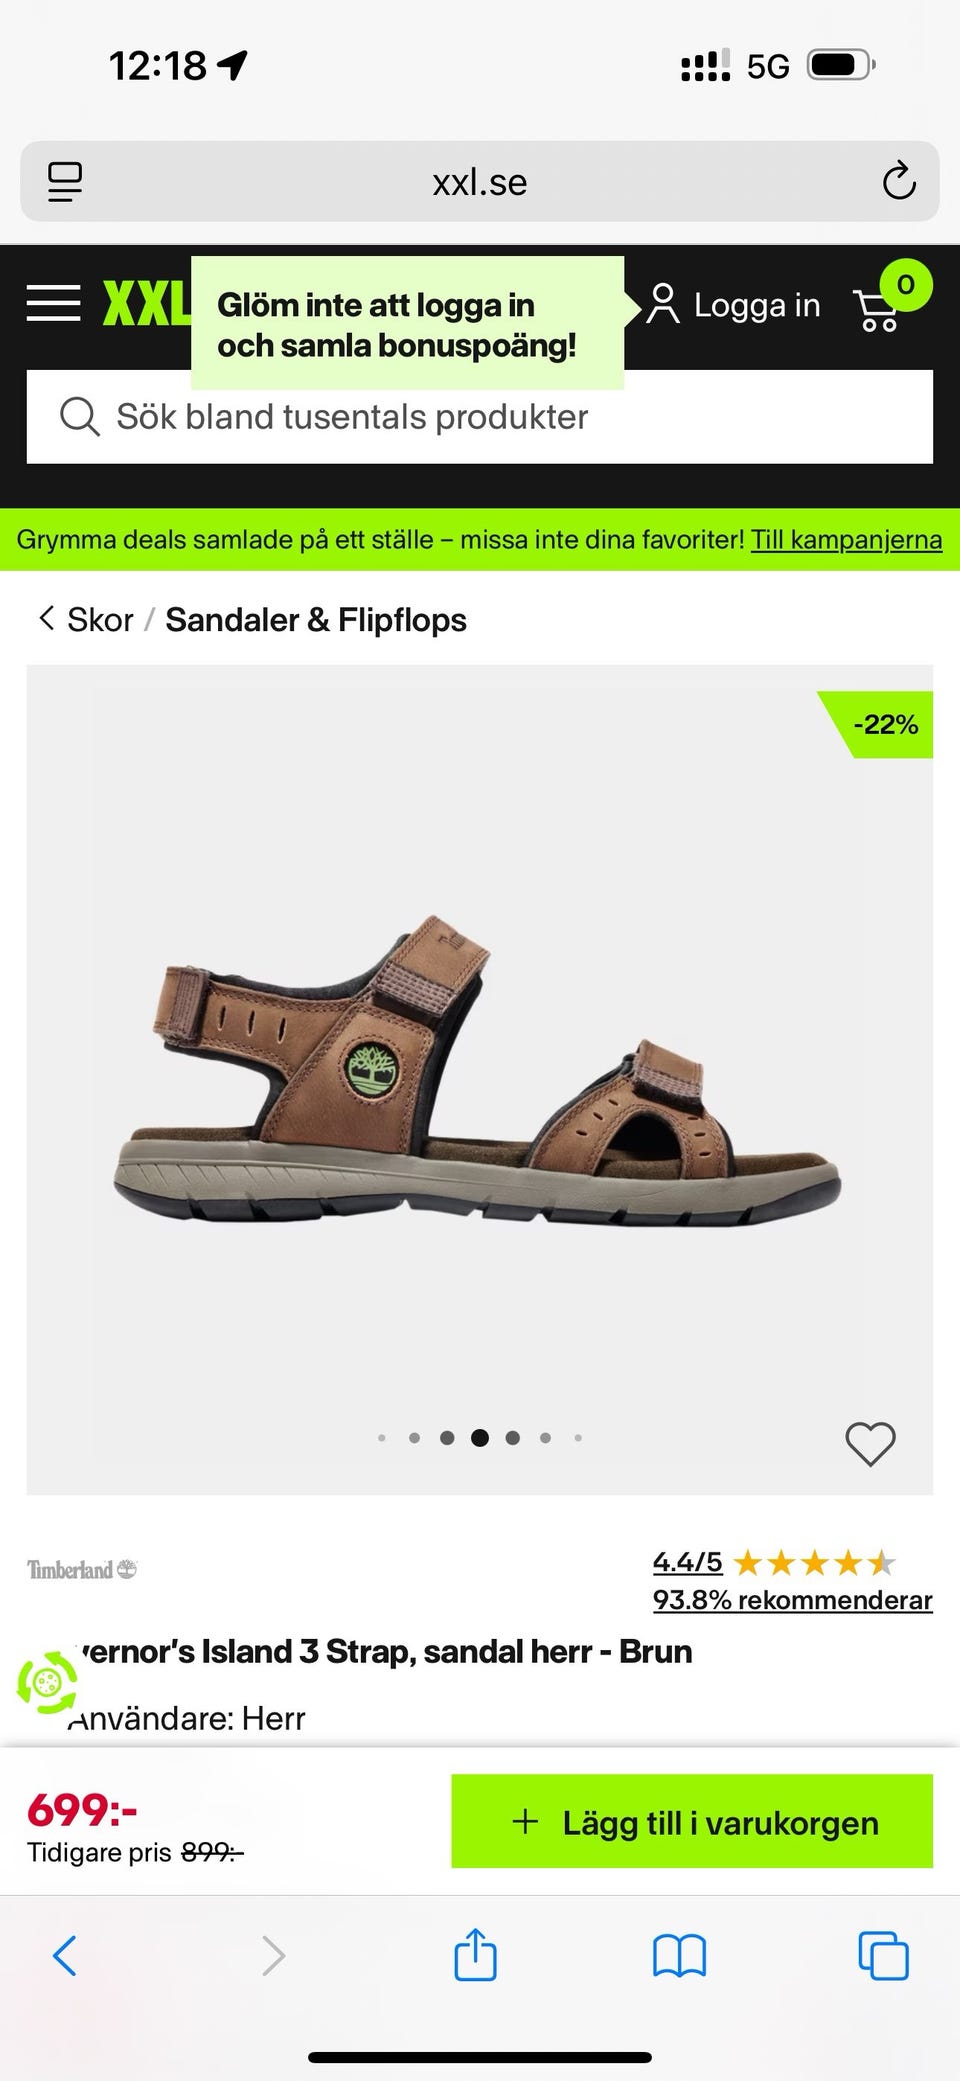Show open Safari tabs

click(883, 1955)
